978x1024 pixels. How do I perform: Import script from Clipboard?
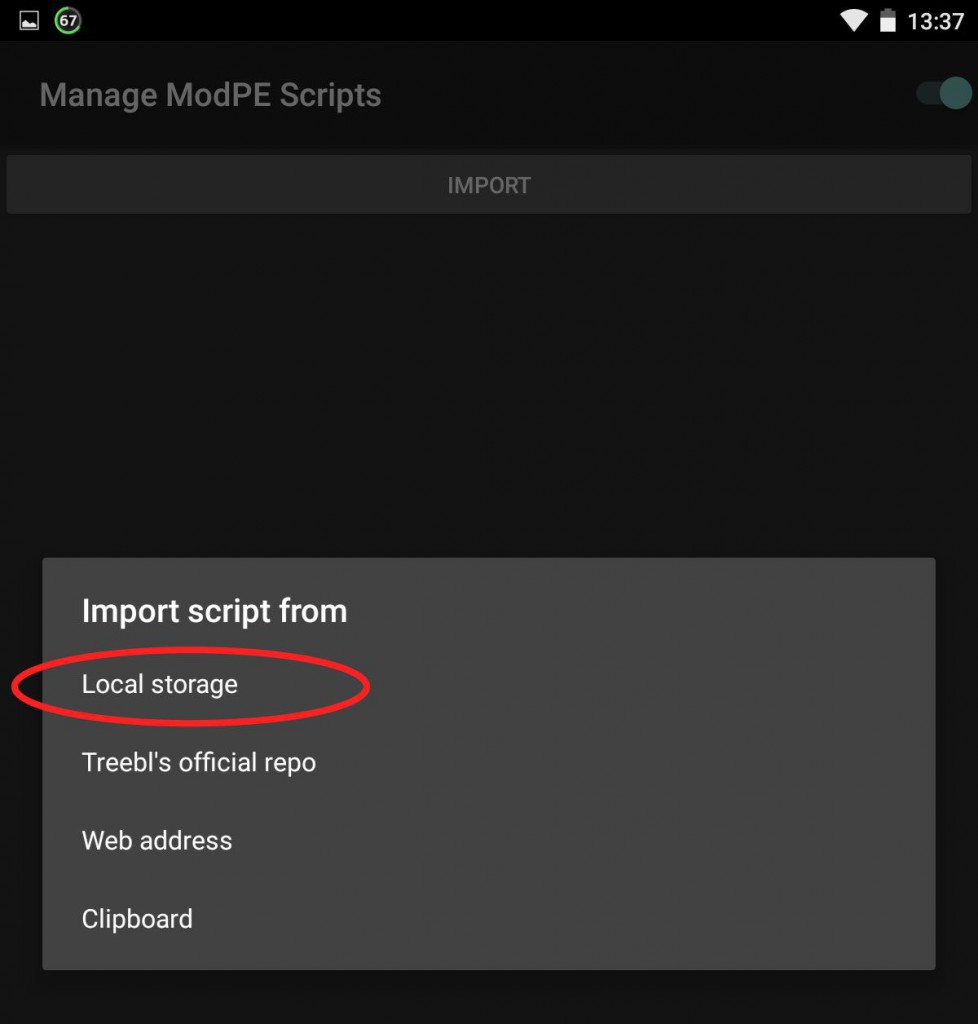pyautogui.click(x=489, y=919)
